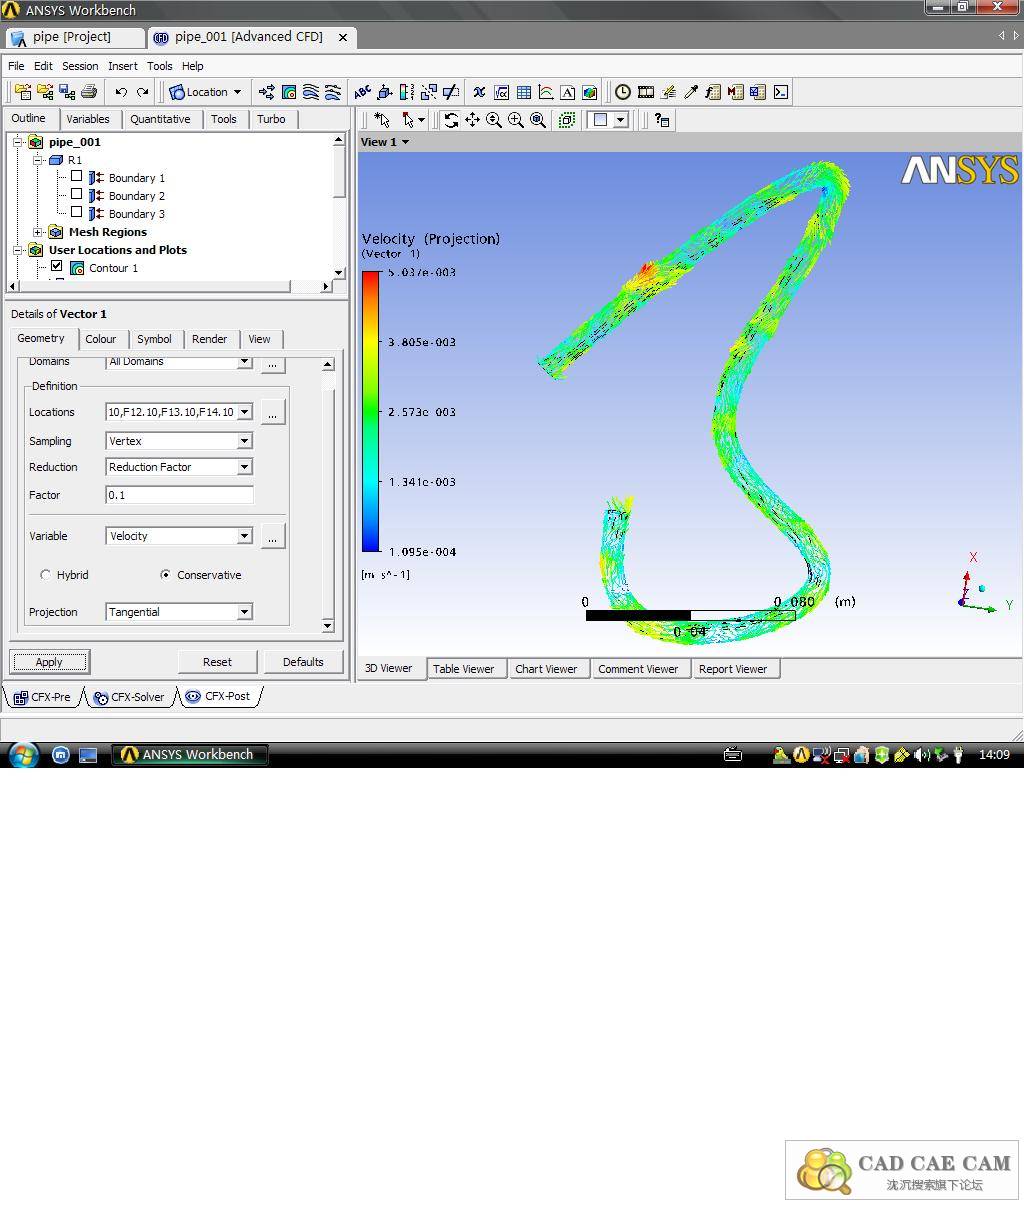Click the selection arrow tool in viewer toolbar
The height and width of the screenshot is (1205, 1024).
(381, 120)
